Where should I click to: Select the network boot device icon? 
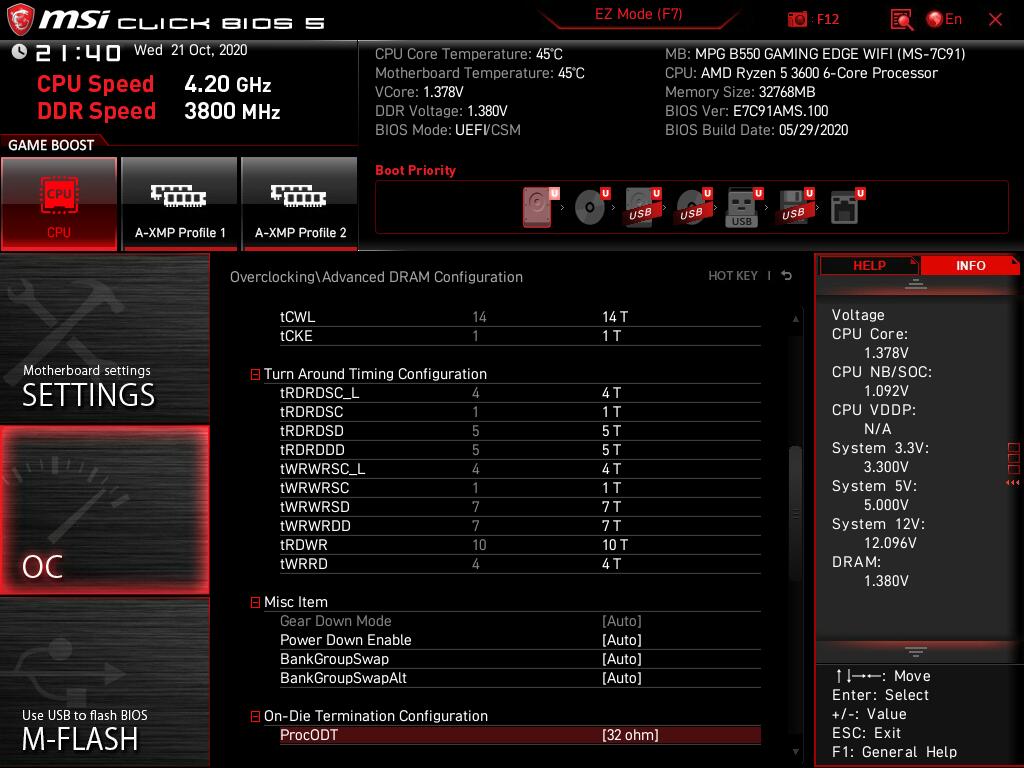click(x=846, y=207)
